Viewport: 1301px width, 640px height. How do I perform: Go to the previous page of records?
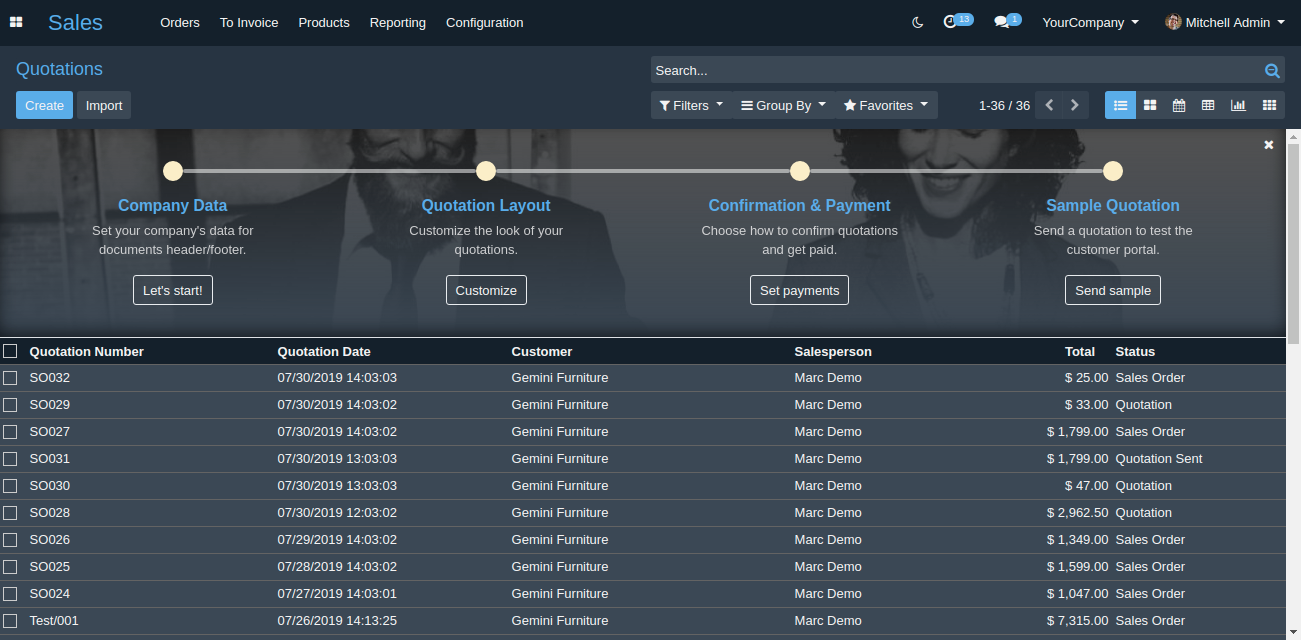click(x=1049, y=105)
